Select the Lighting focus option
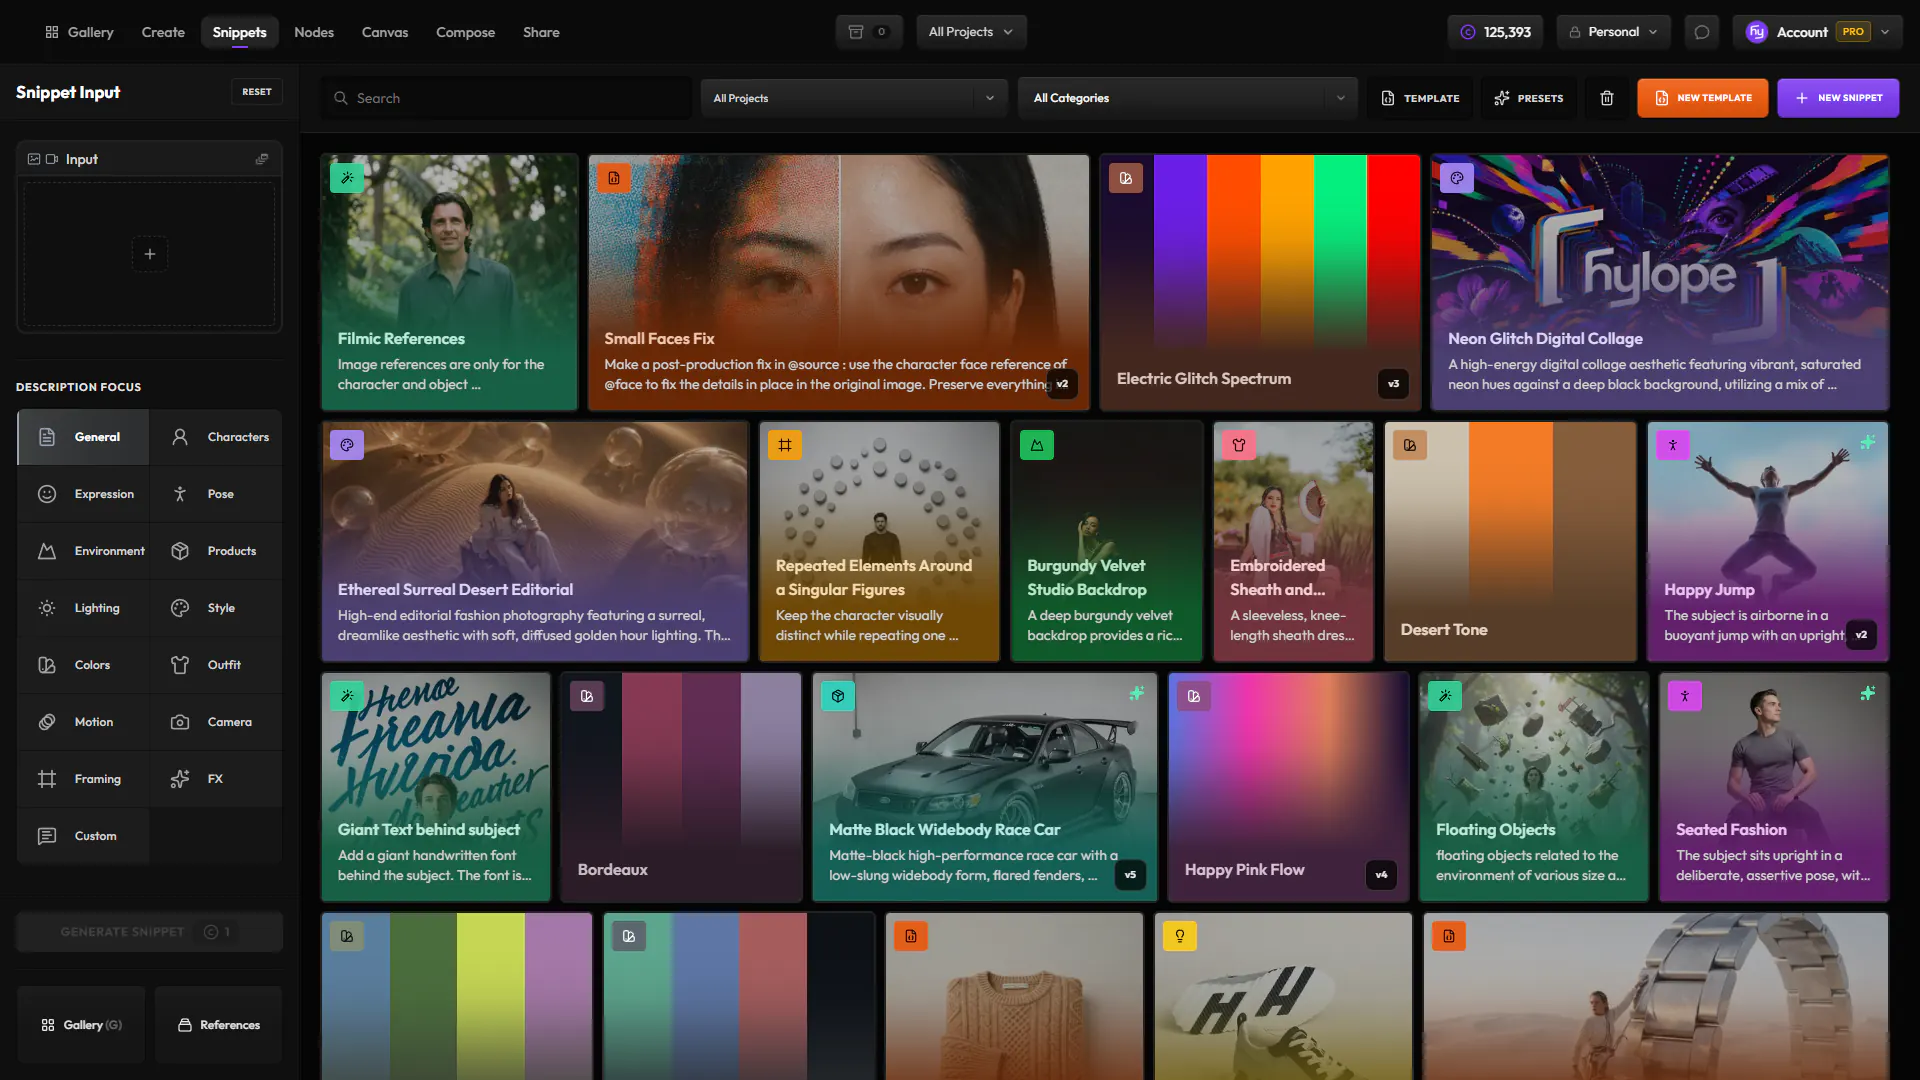 click(x=83, y=608)
